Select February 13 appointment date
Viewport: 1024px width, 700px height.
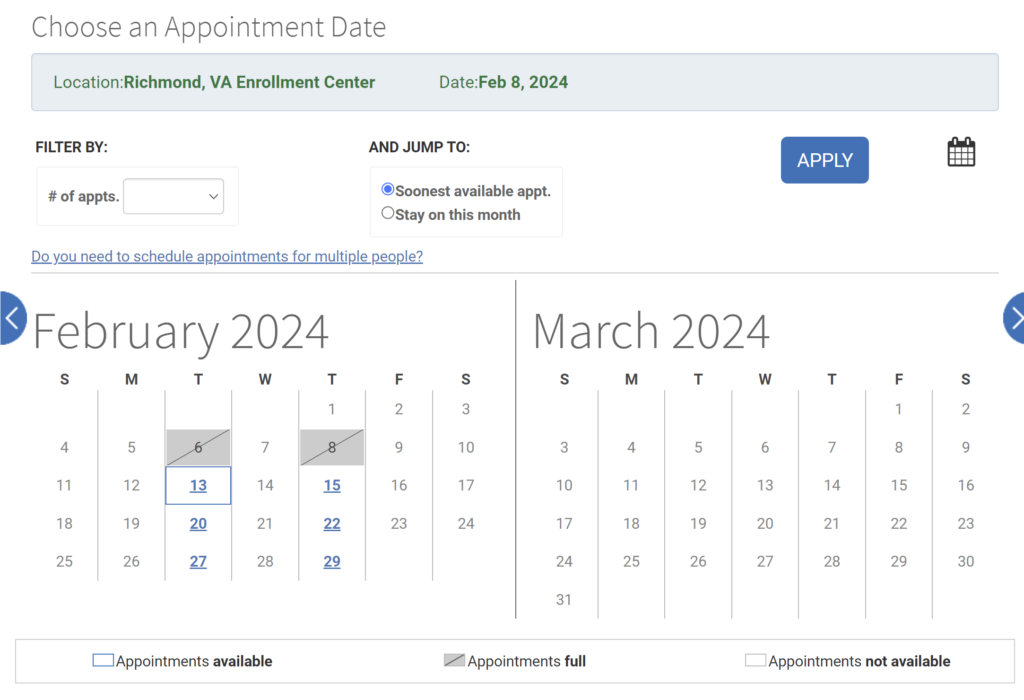[198, 486]
